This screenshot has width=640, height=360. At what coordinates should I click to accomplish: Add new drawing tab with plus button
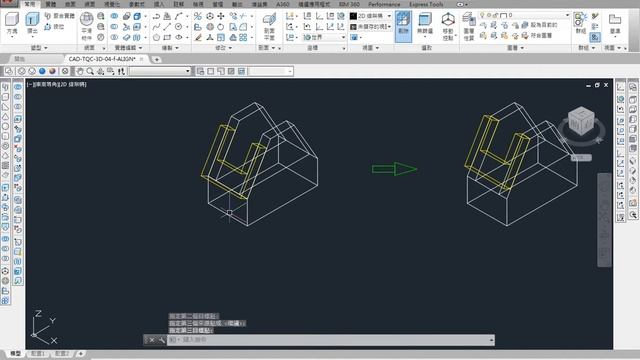156,60
